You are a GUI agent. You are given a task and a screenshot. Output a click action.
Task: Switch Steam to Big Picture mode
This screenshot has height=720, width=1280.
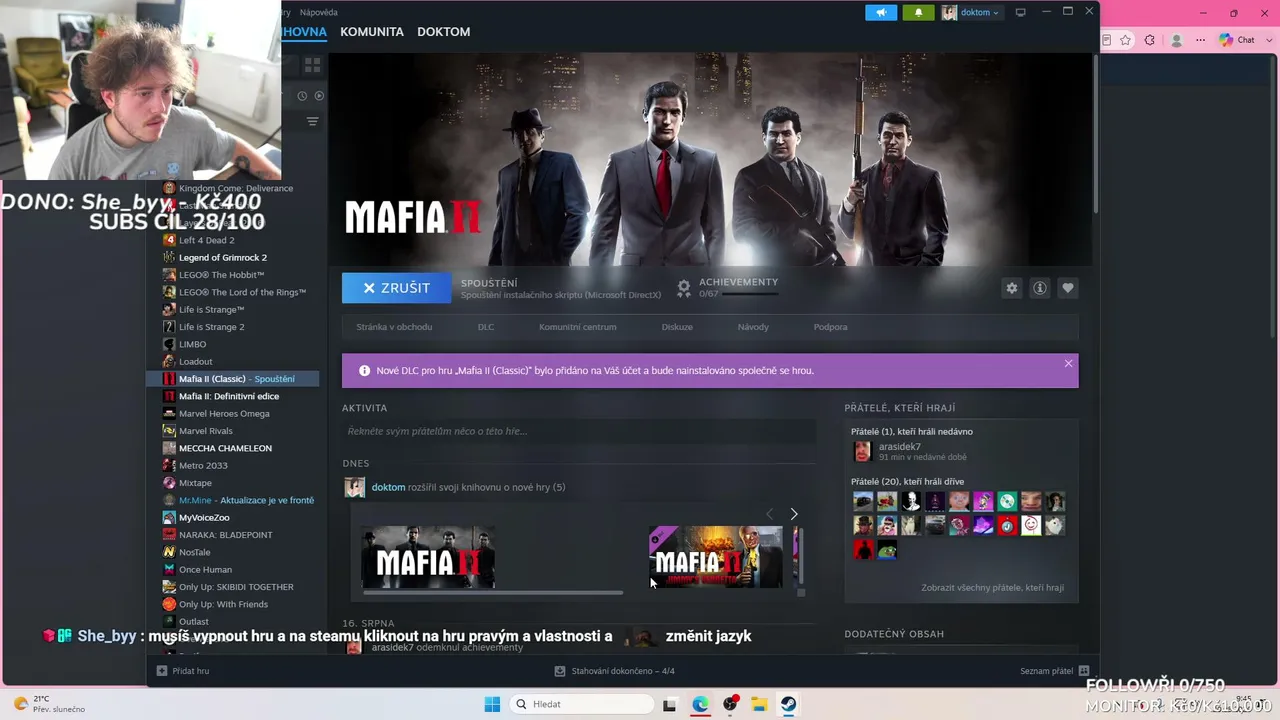1020,12
